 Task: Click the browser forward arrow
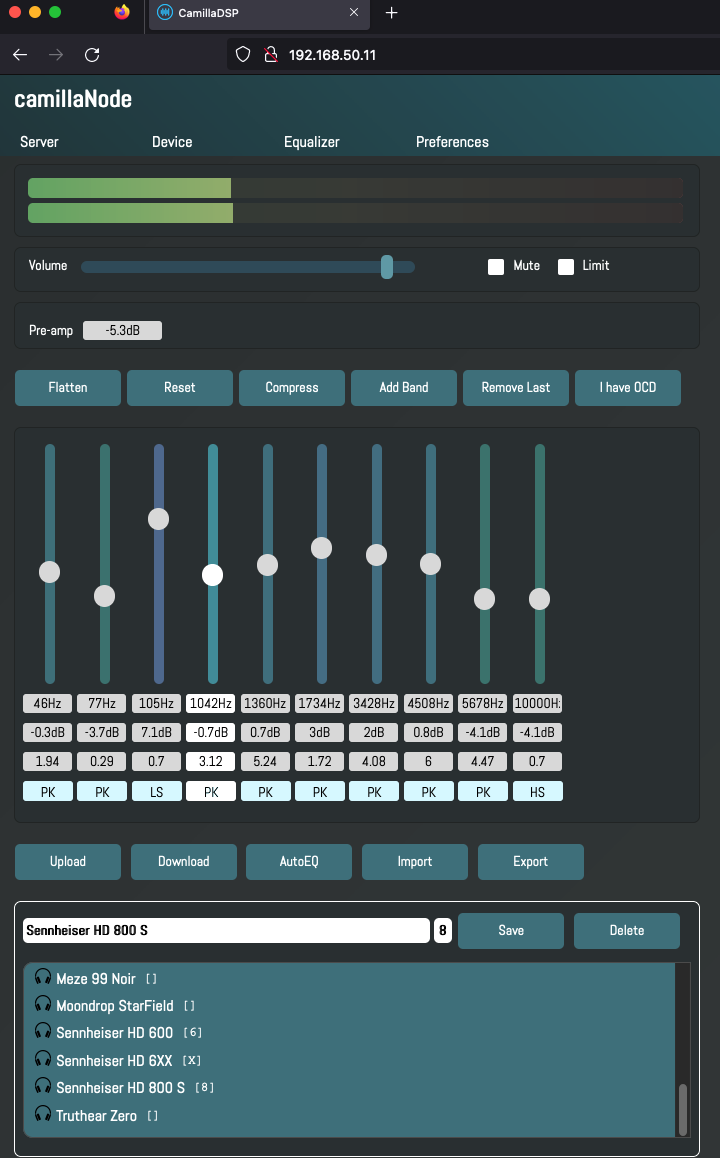click(55, 55)
